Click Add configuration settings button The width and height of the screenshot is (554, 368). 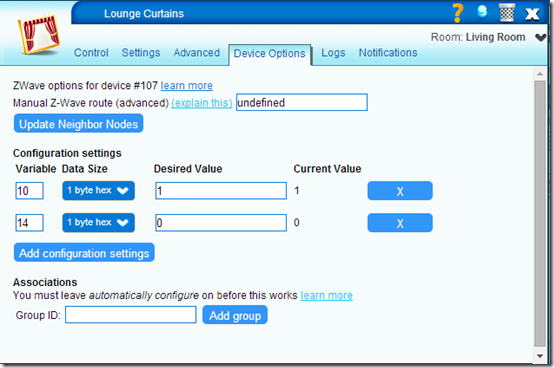point(84,253)
